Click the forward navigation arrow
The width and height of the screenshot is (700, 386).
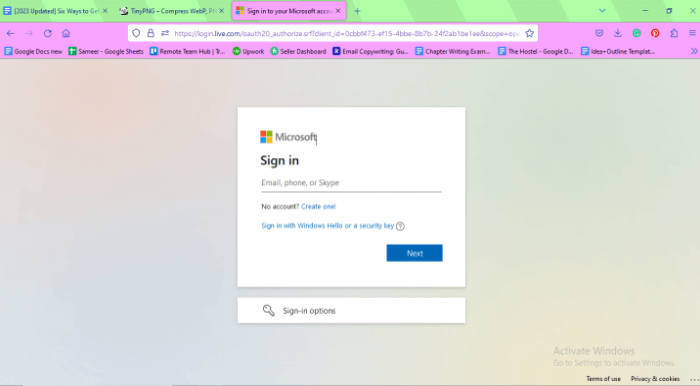pos(29,33)
